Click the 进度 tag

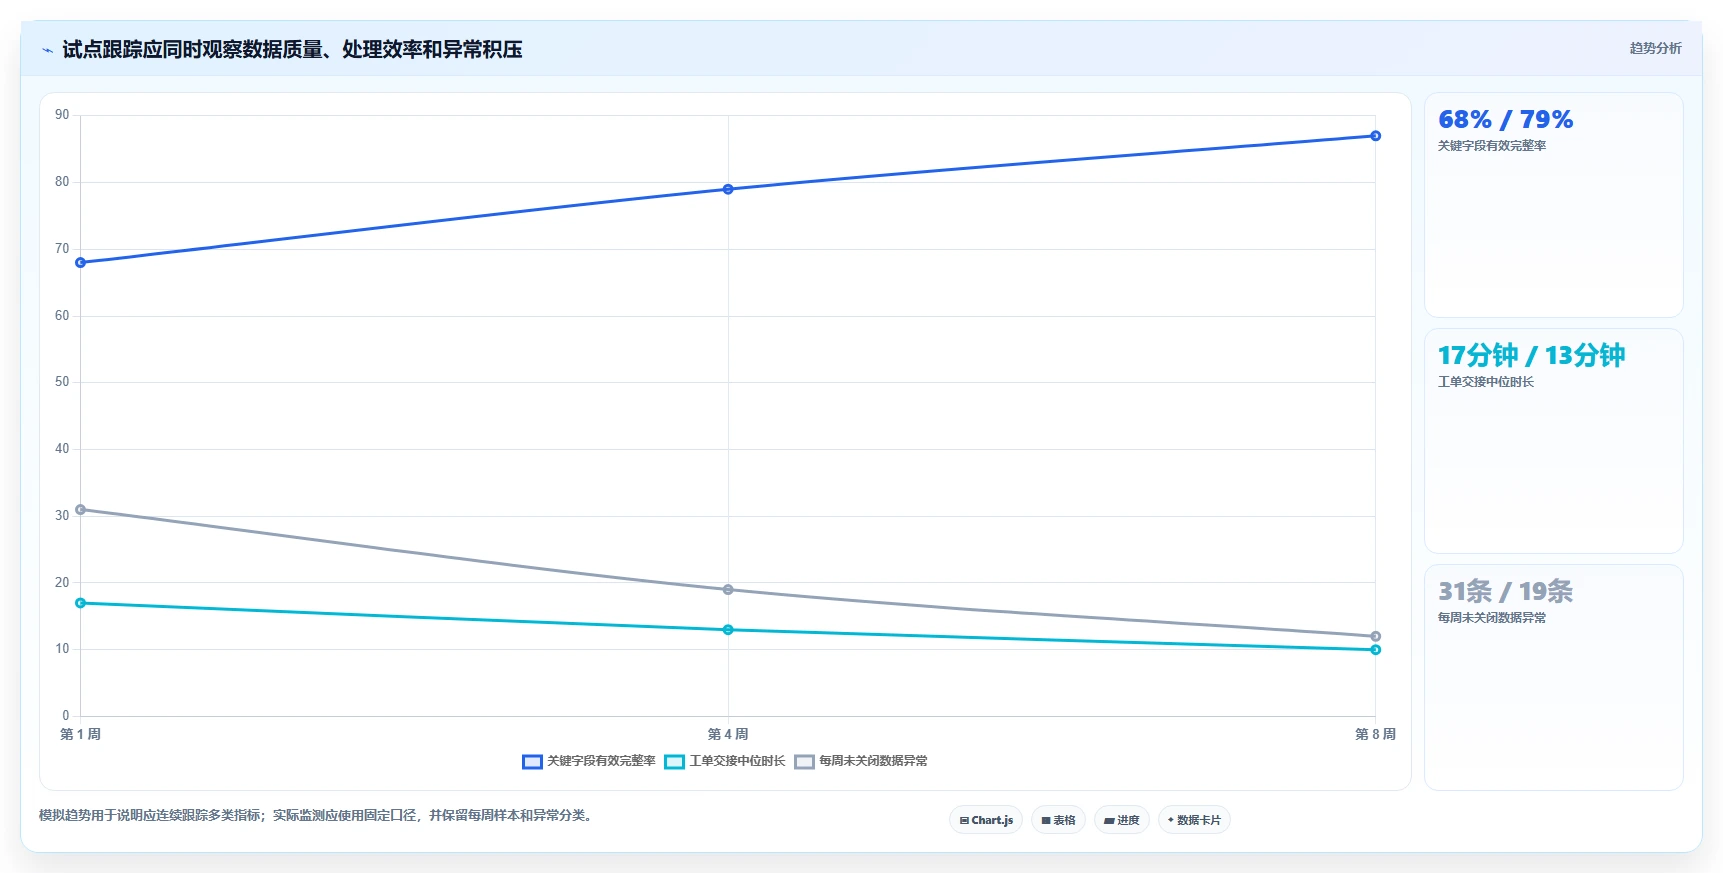(x=1122, y=820)
